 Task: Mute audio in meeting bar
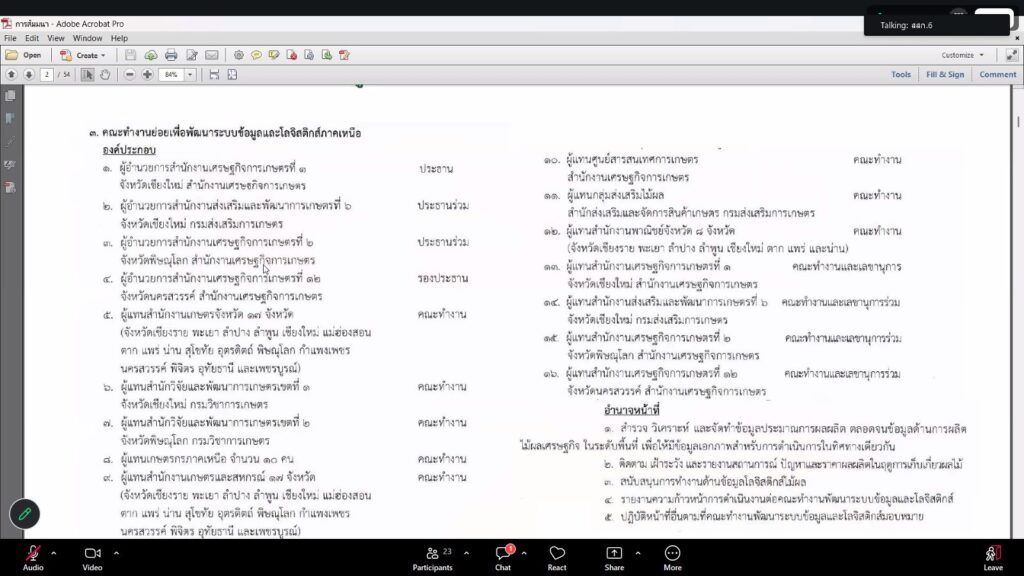click(x=33, y=558)
